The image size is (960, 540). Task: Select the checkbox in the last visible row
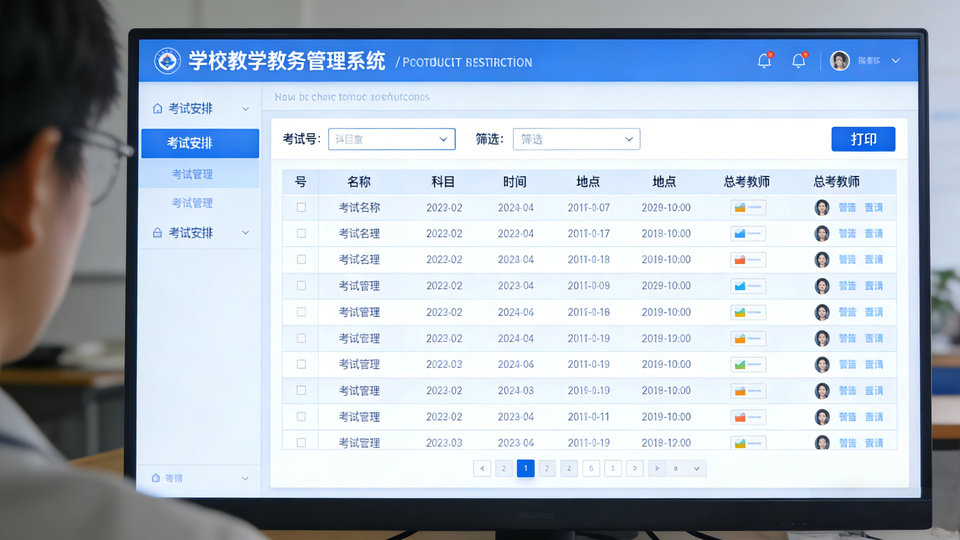[x=301, y=442]
